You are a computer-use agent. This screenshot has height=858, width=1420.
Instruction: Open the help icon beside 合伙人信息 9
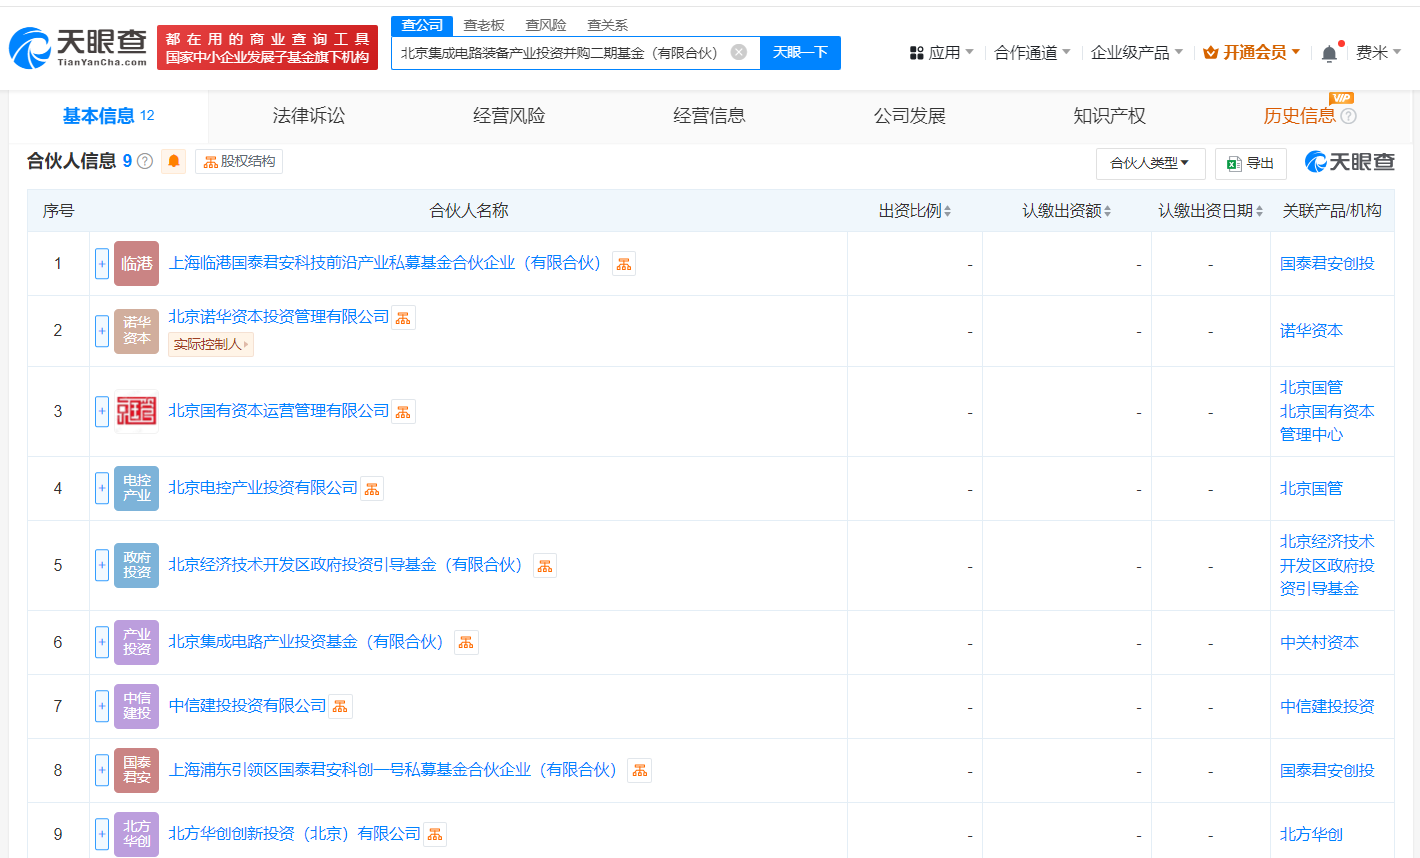pos(145,161)
